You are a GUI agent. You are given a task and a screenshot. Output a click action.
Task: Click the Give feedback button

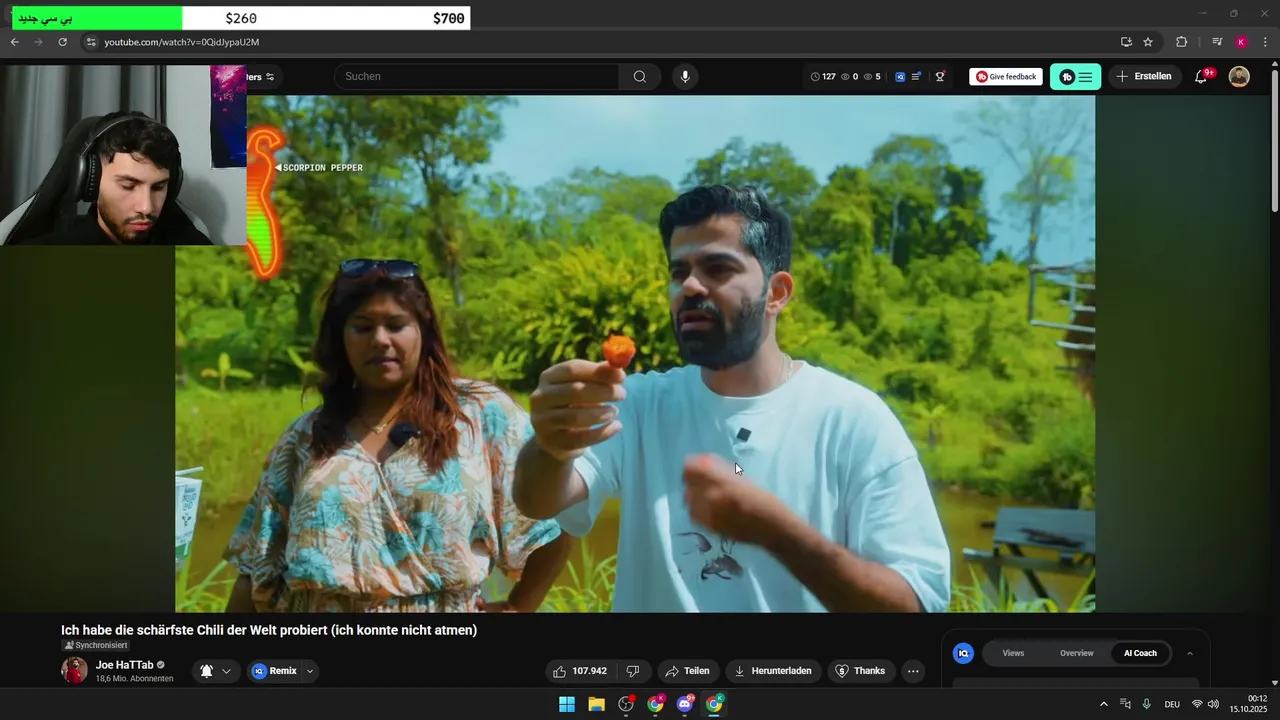[x=1006, y=77]
